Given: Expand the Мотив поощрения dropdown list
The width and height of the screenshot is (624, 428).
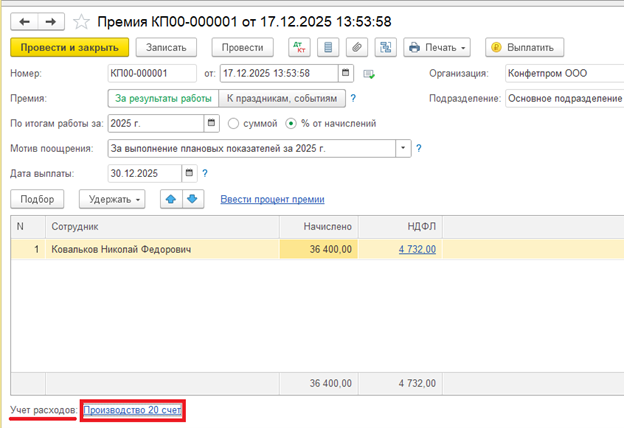Looking at the screenshot, I should point(403,149).
